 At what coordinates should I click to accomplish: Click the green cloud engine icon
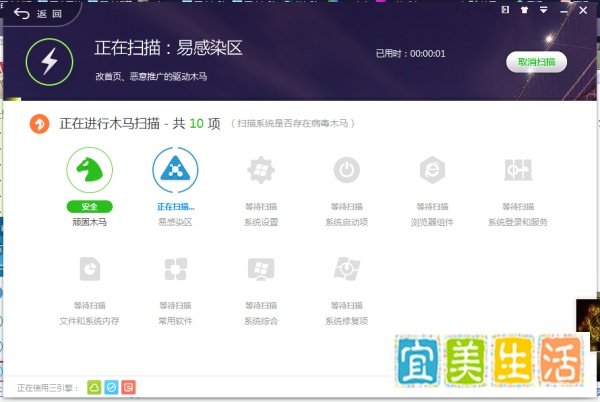(x=94, y=387)
